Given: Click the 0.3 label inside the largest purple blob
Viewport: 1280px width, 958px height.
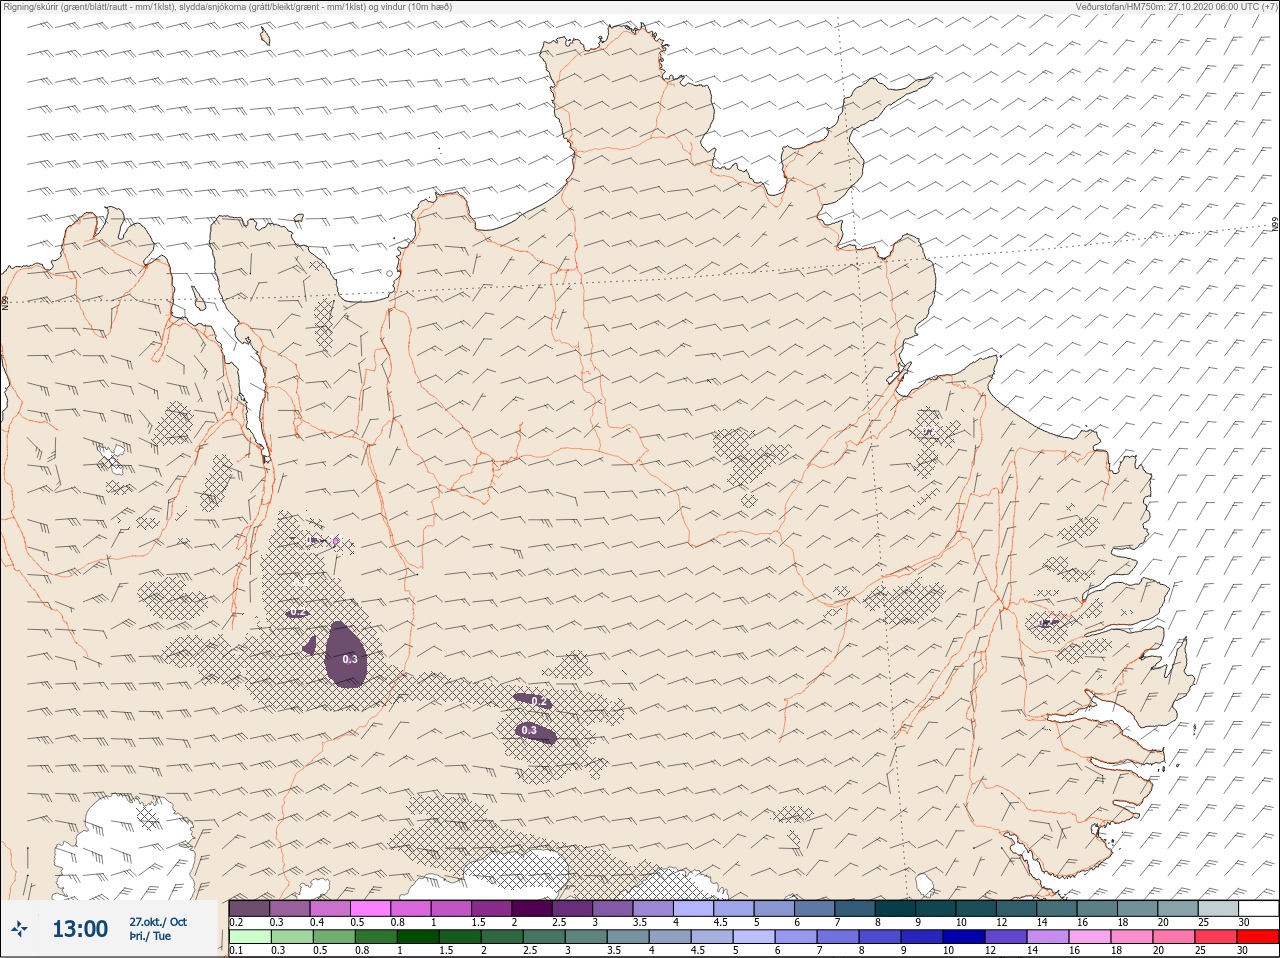Looking at the screenshot, I should 349,659.
